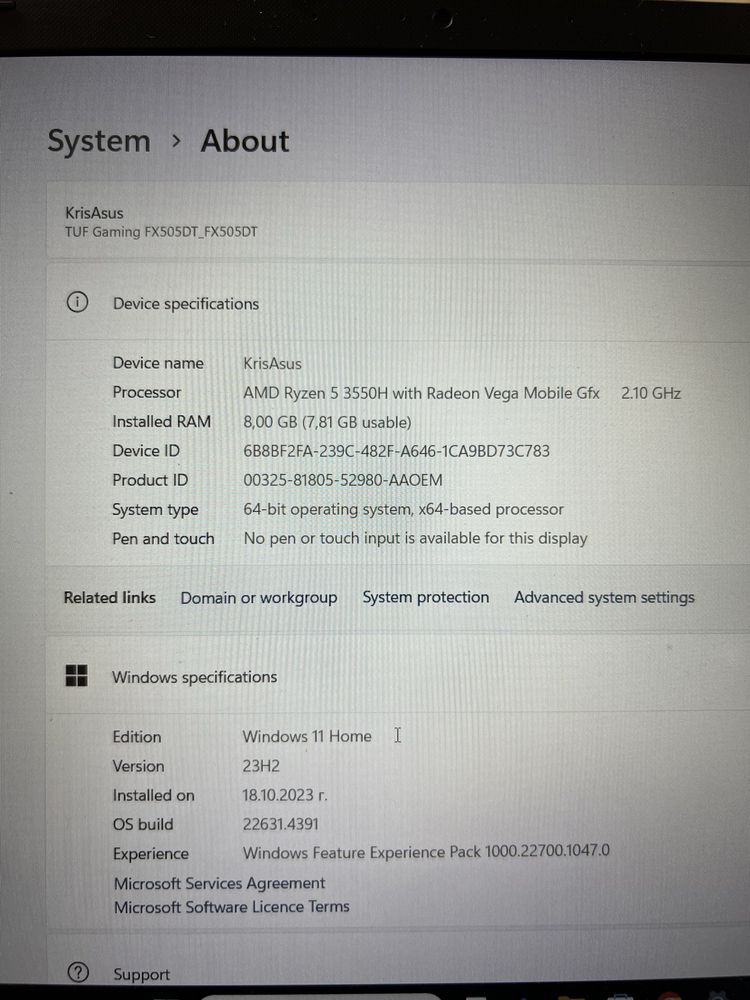750x1000 pixels.
Task: Select the Windows 11 Home edition value
Action: tap(307, 736)
